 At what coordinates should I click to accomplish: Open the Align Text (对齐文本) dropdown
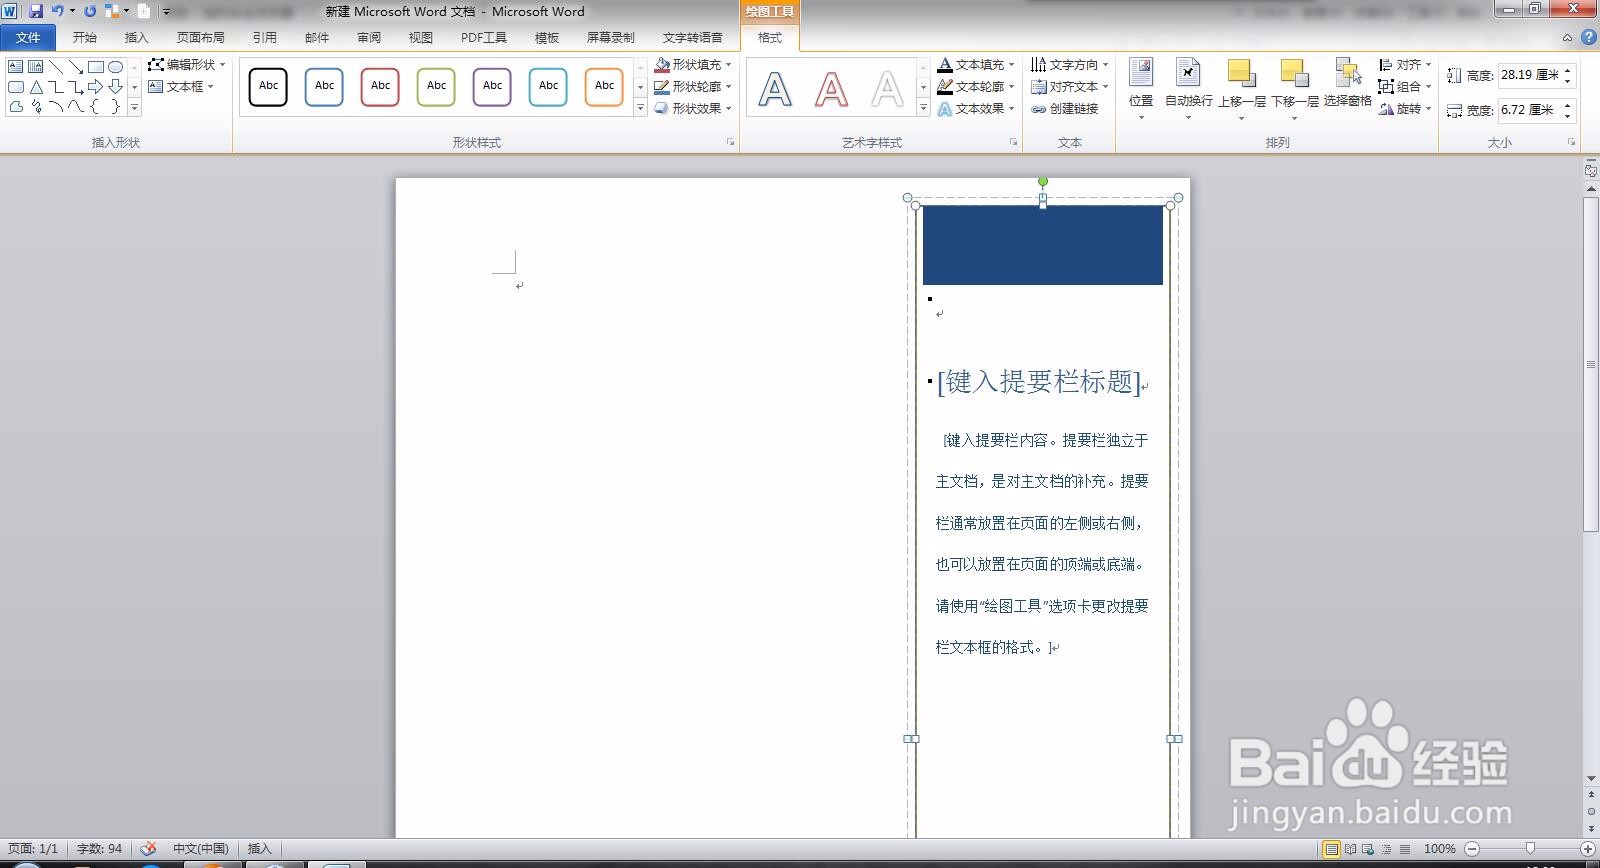click(x=1070, y=86)
